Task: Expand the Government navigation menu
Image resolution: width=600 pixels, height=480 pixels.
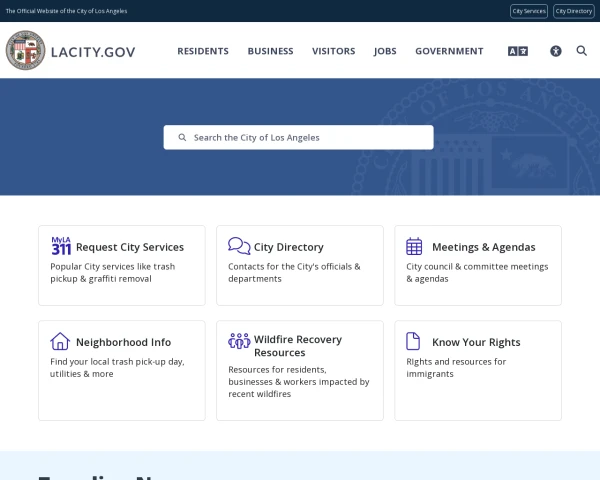Action: coord(449,51)
